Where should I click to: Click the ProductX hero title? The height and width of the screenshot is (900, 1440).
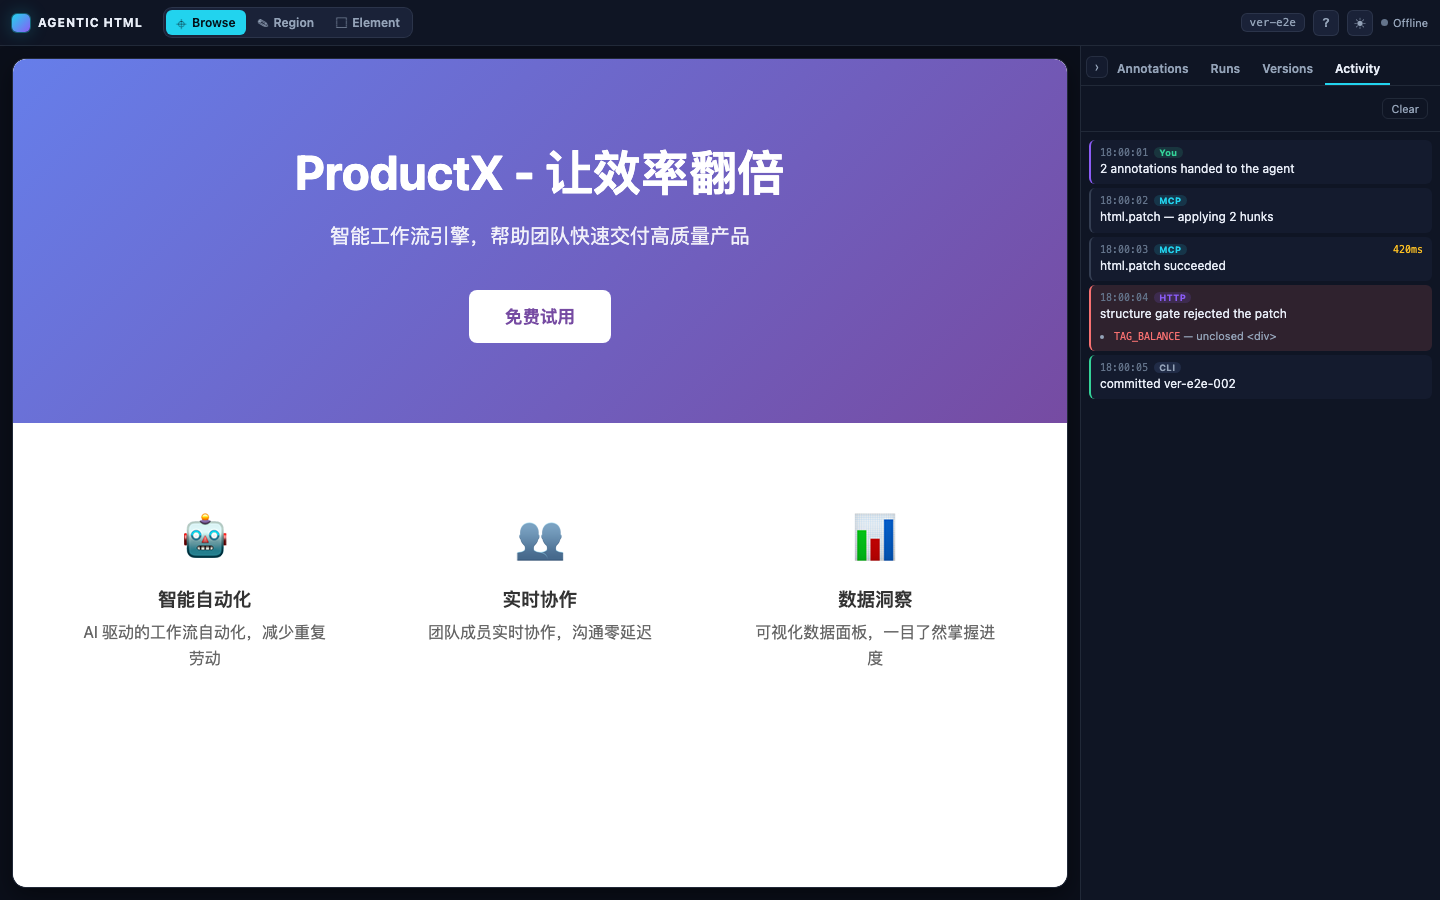pyautogui.click(x=540, y=173)
